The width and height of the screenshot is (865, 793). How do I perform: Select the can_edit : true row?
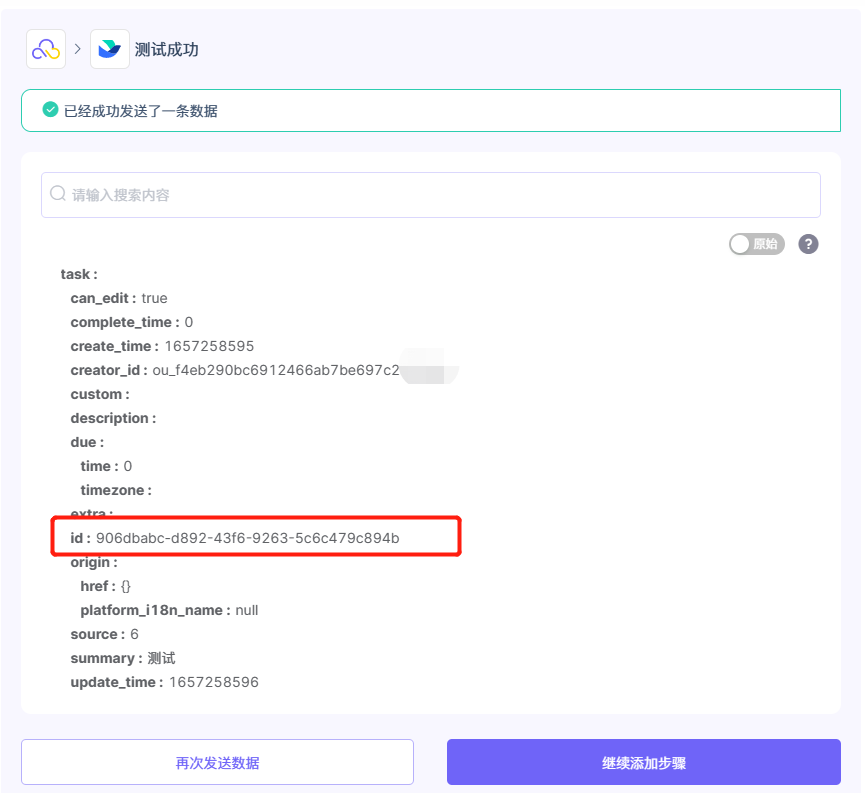[119, 299]
